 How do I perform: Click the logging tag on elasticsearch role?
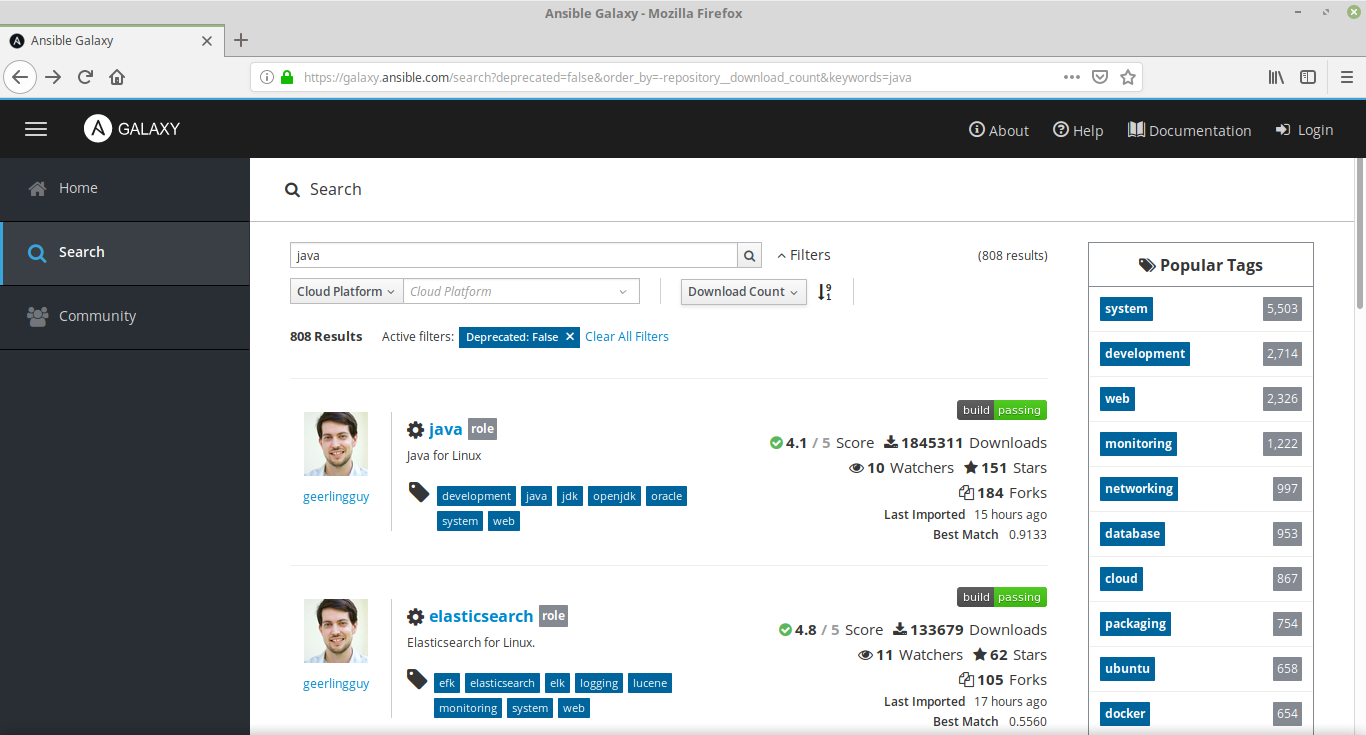pos(598,683)
